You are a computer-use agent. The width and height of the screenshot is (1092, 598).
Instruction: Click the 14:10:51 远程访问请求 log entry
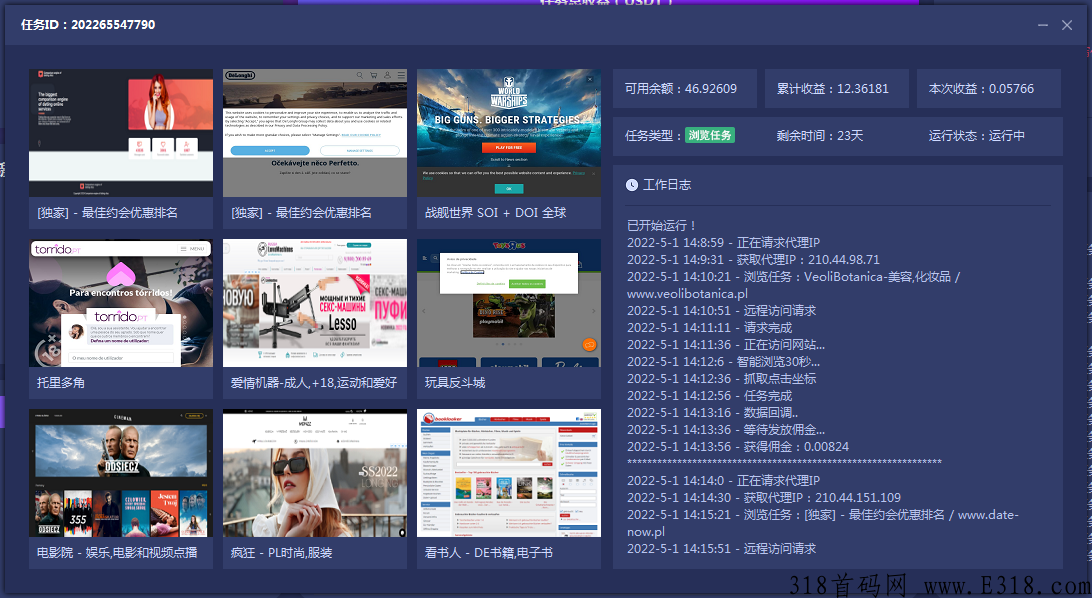pos(722,310)
